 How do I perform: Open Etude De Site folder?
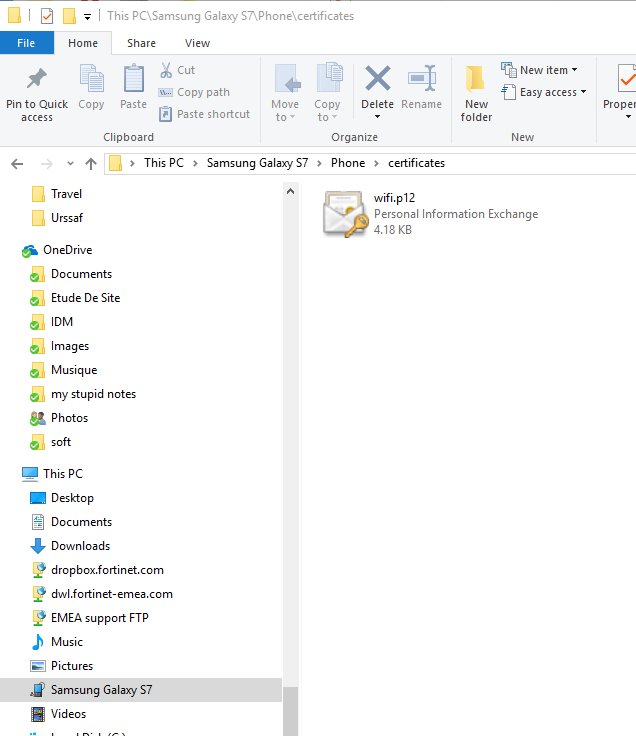tap(85, 298)
